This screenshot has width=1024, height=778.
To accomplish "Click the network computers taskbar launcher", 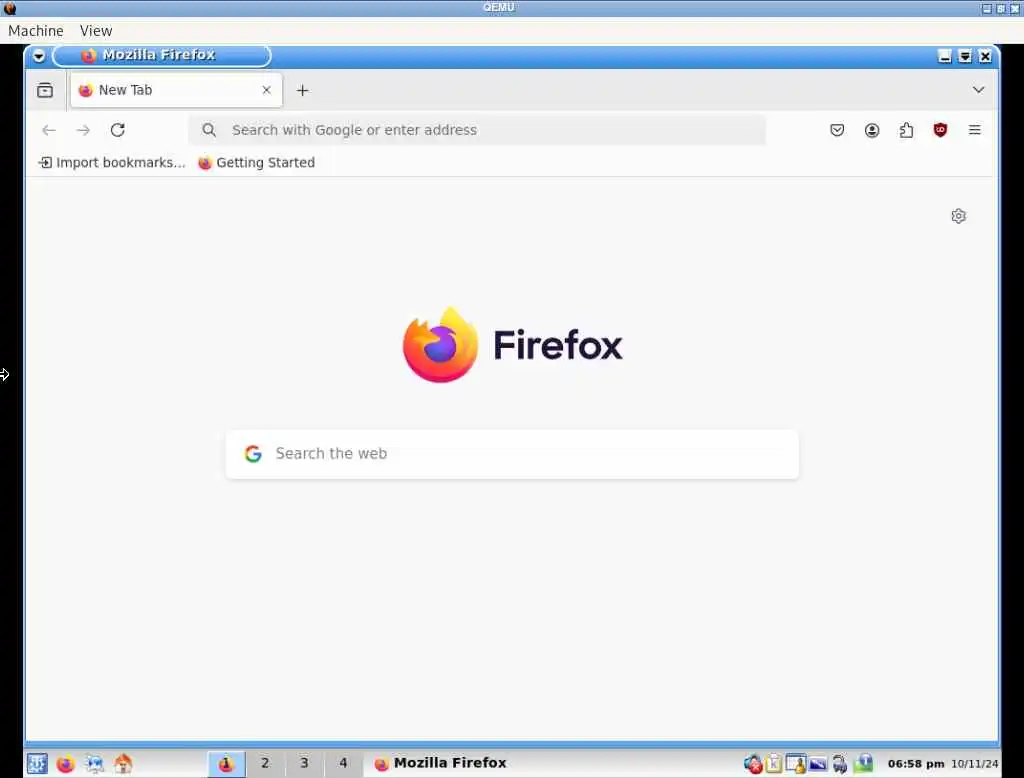I will pyautogui.click(x=94, y=763).
